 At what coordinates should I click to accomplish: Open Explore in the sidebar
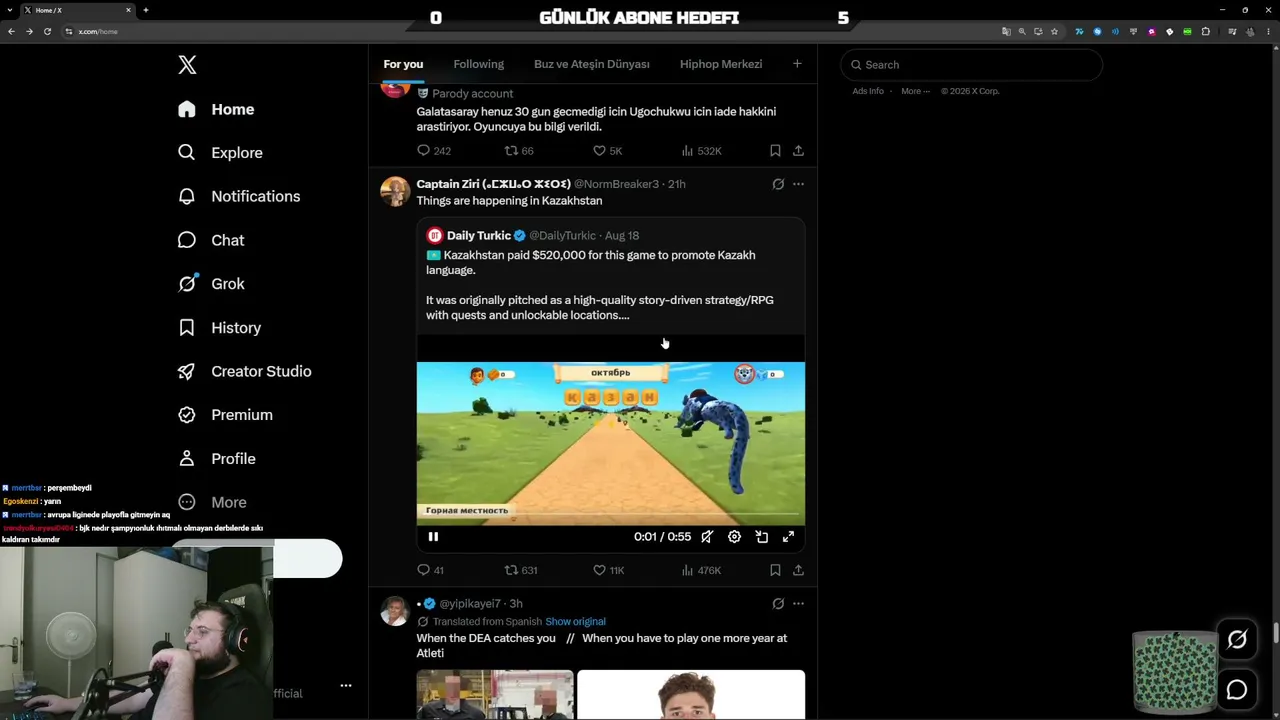pos(220,153)
